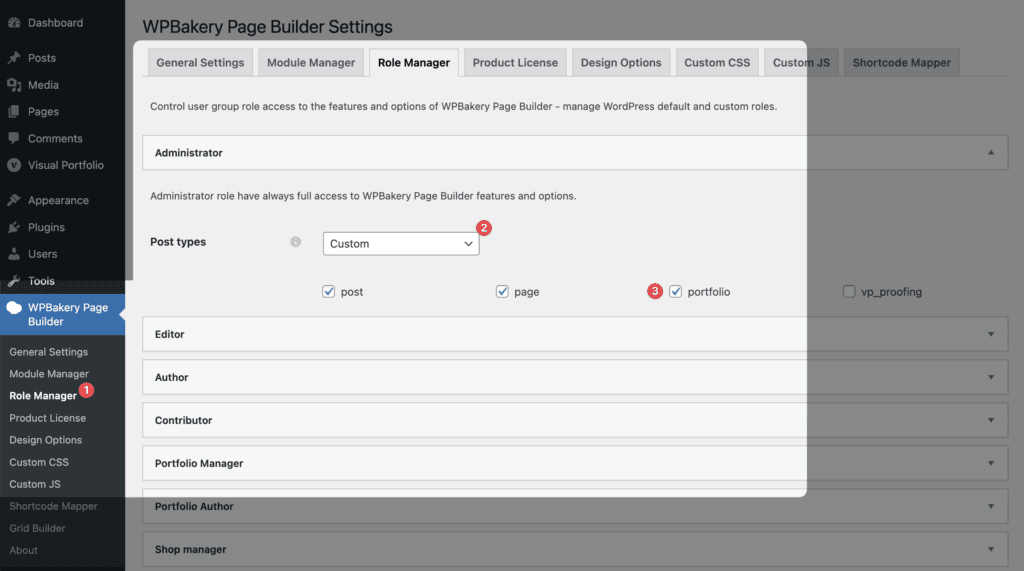Click Custom CSS submenu link
Image resolution: width=1024 pixels, height=571 pixels.
point(39,463)
